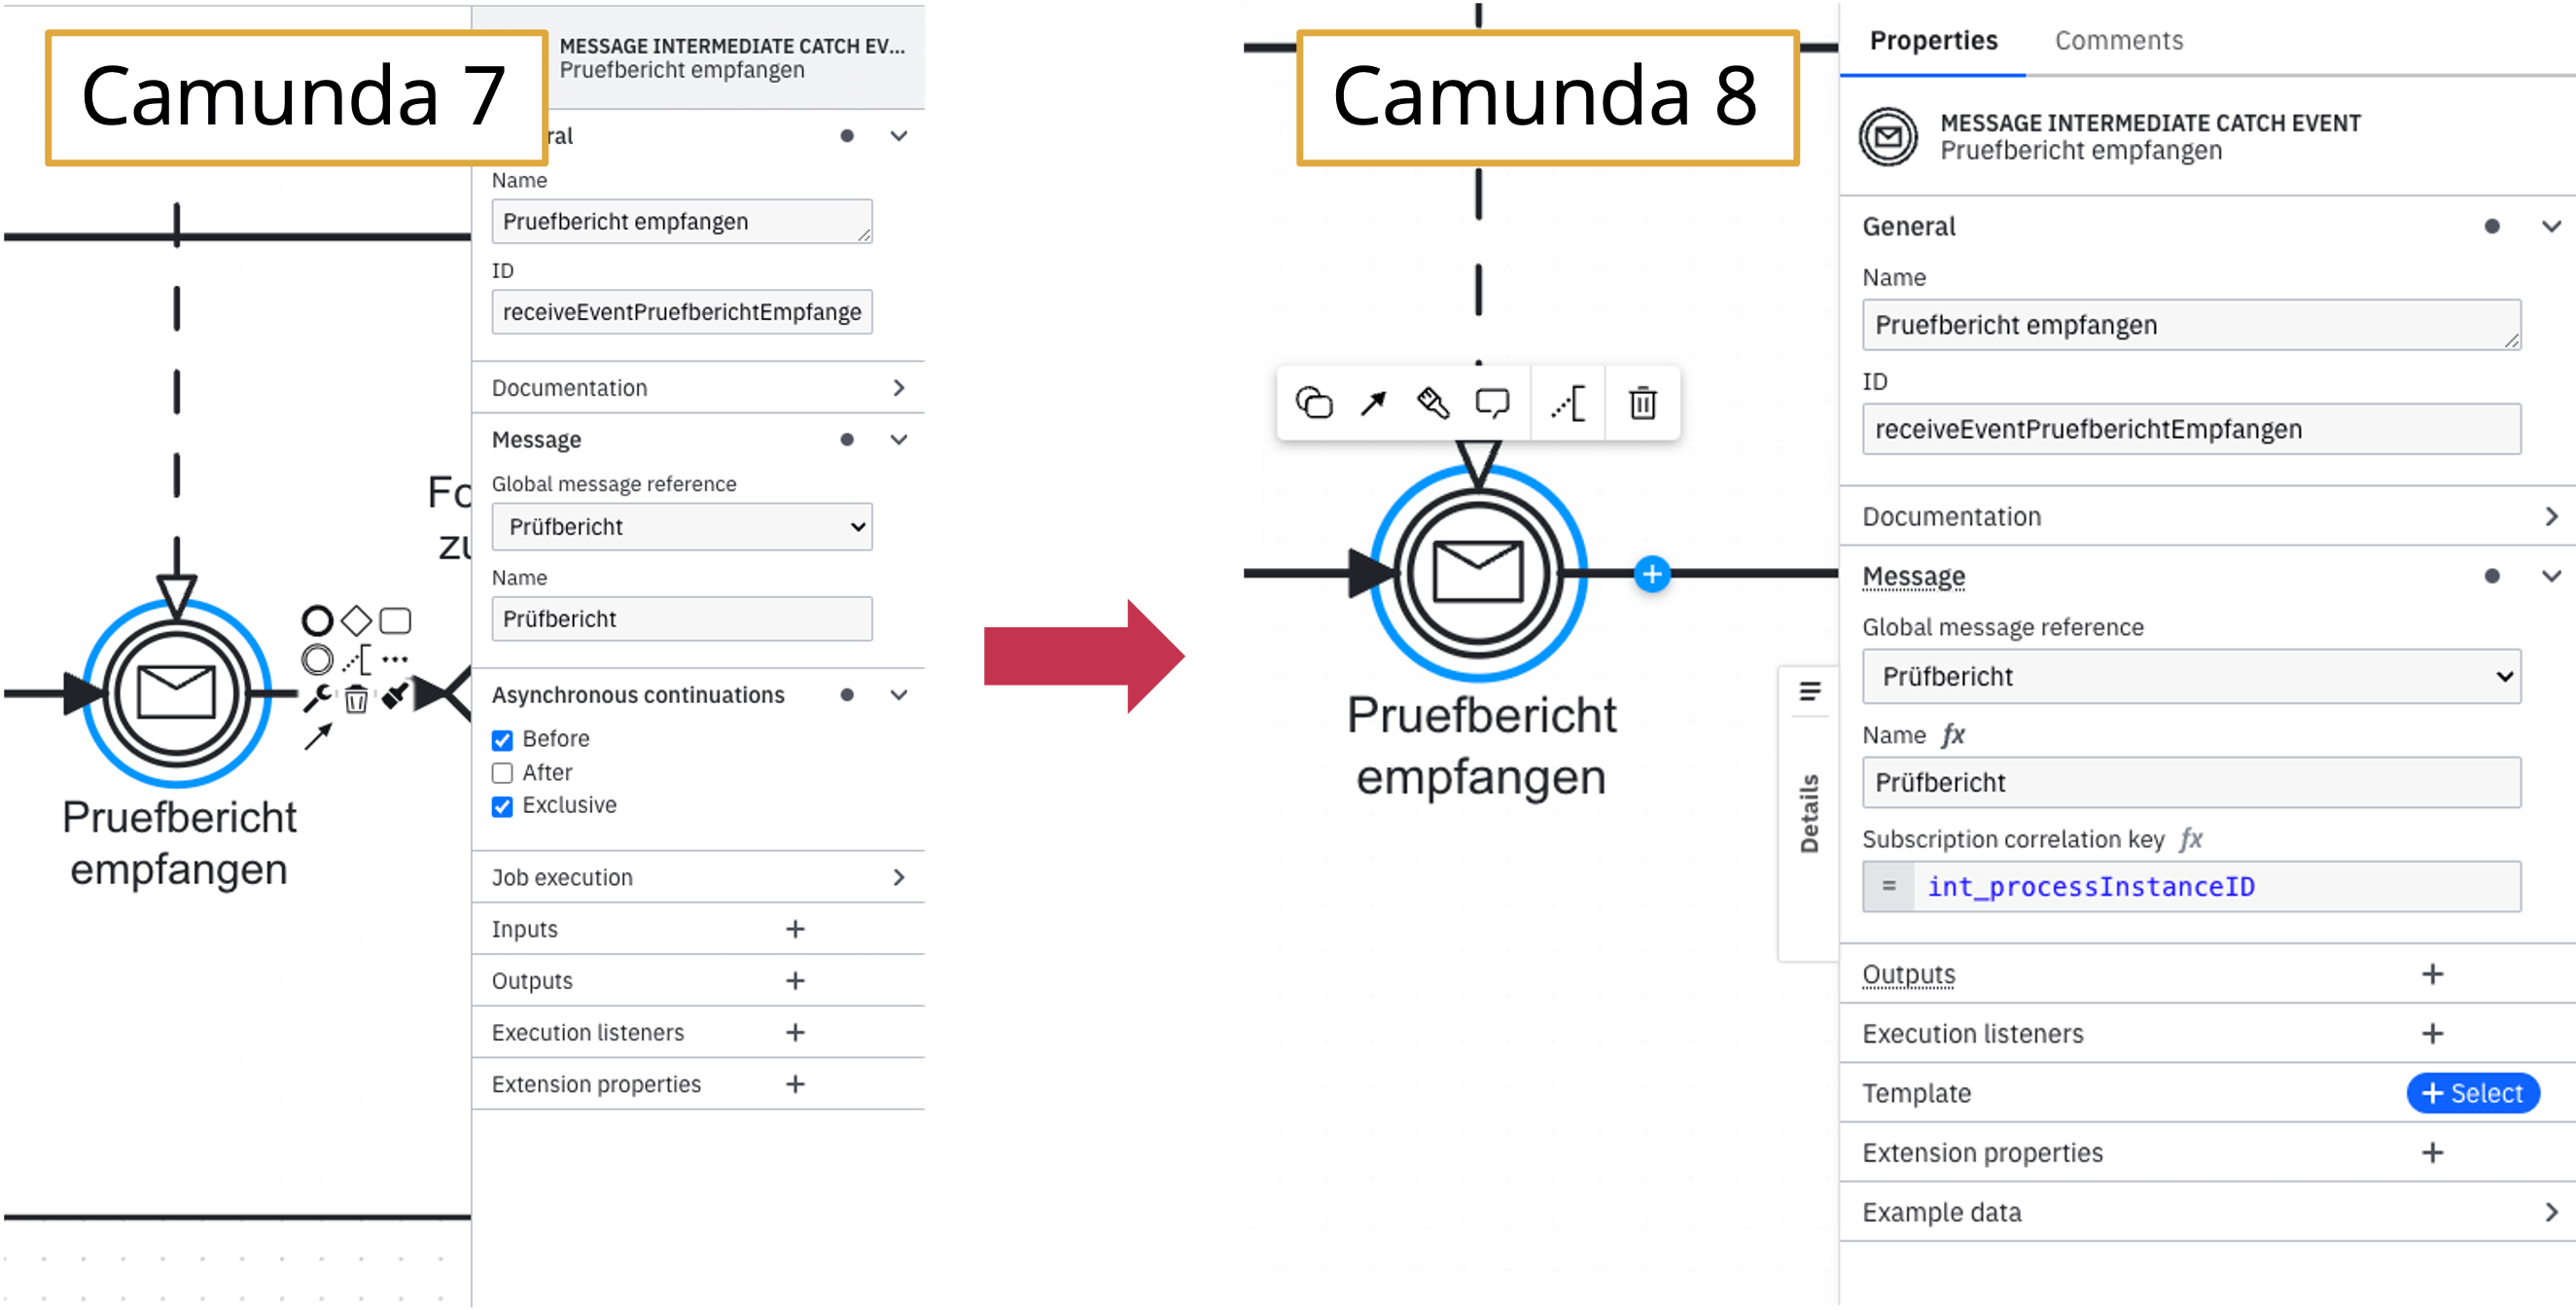The width and height of the screenshot is (2576, 1310).
Task: Collapse Asynchronous continuations section chevron
Action: point(899,695)
